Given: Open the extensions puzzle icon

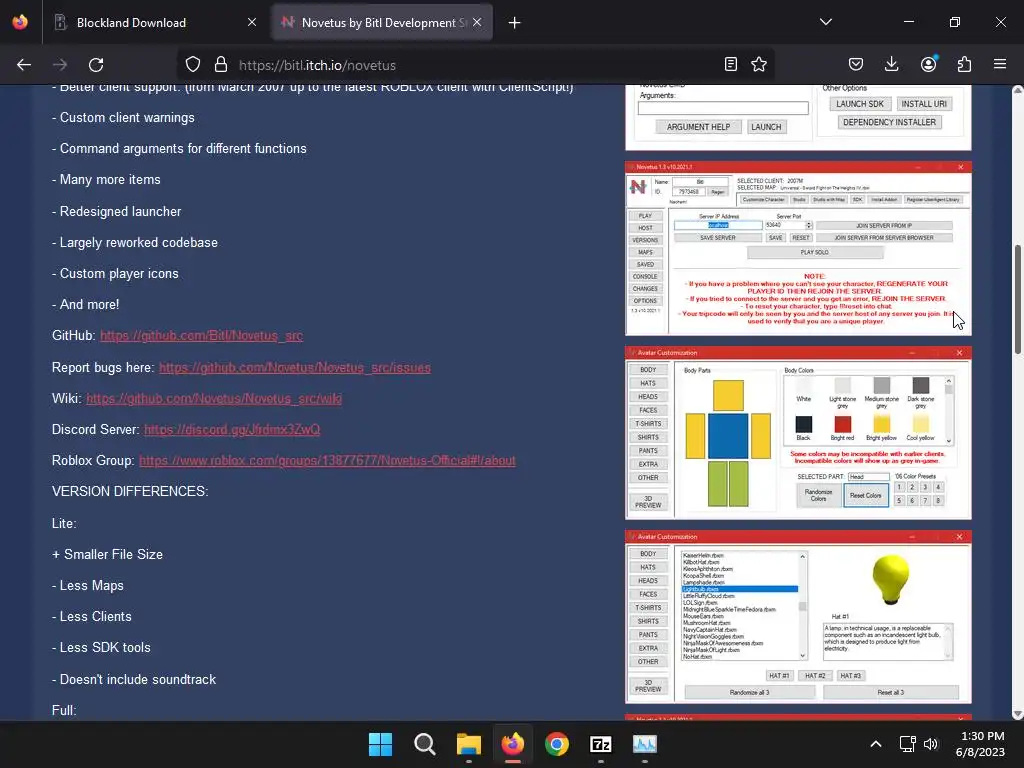Looking at the screenshot, I should coord(964,64).
